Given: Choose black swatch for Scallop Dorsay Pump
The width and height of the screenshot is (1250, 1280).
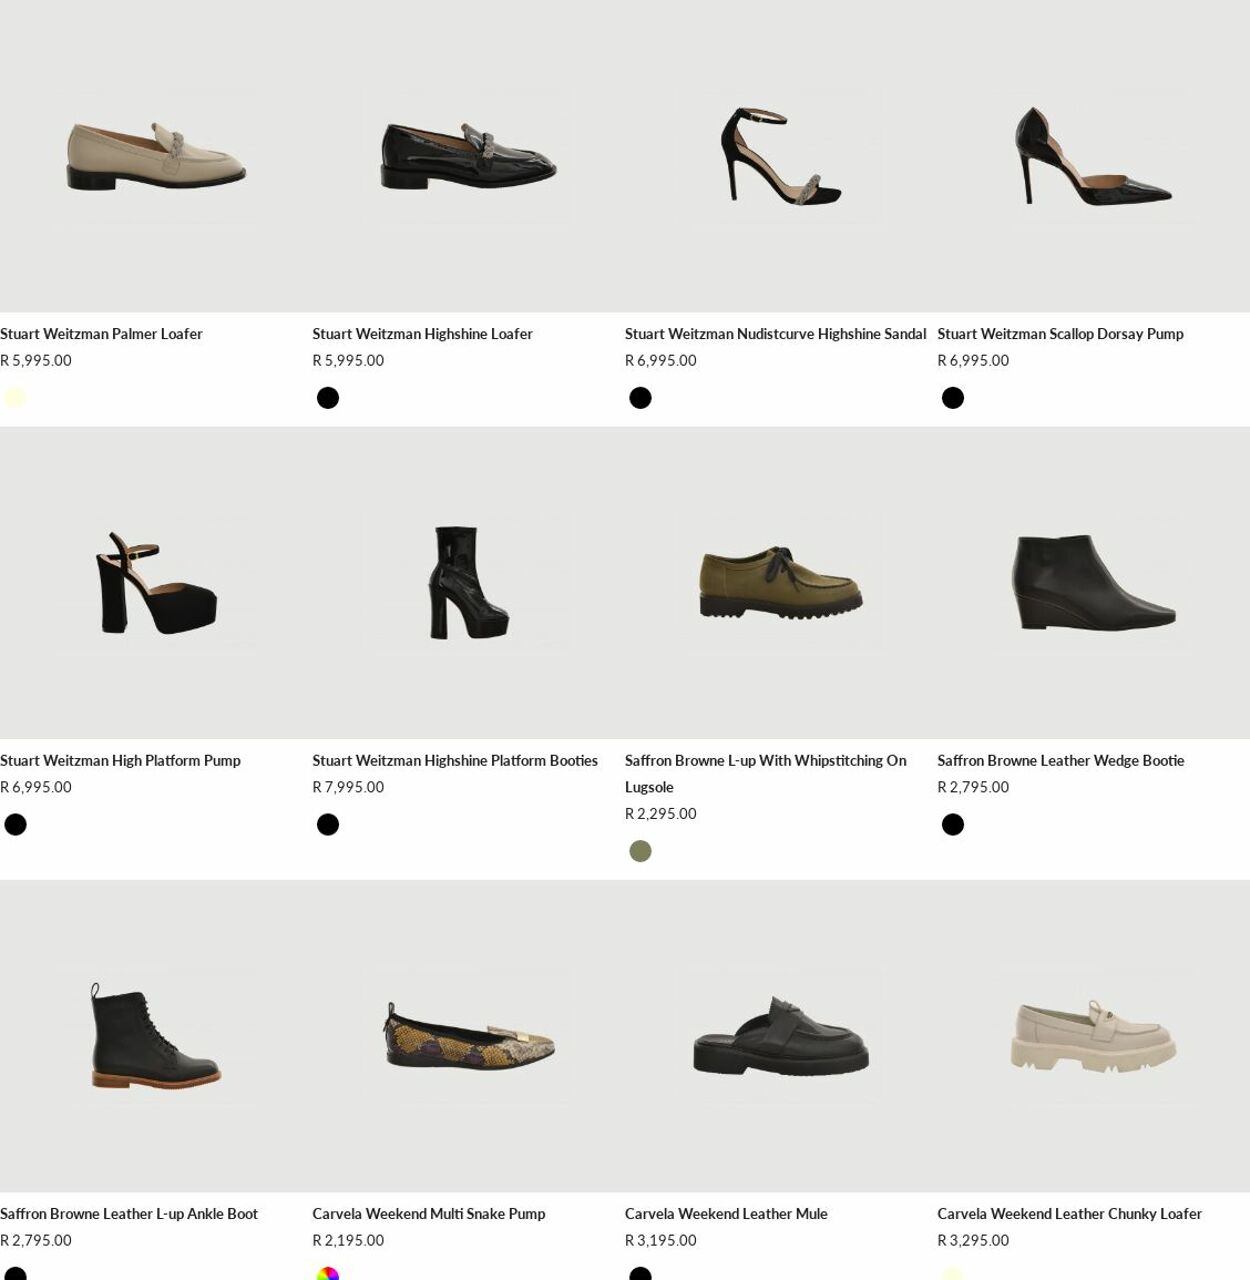Looking at the screenshot, I should click(953, 398).
